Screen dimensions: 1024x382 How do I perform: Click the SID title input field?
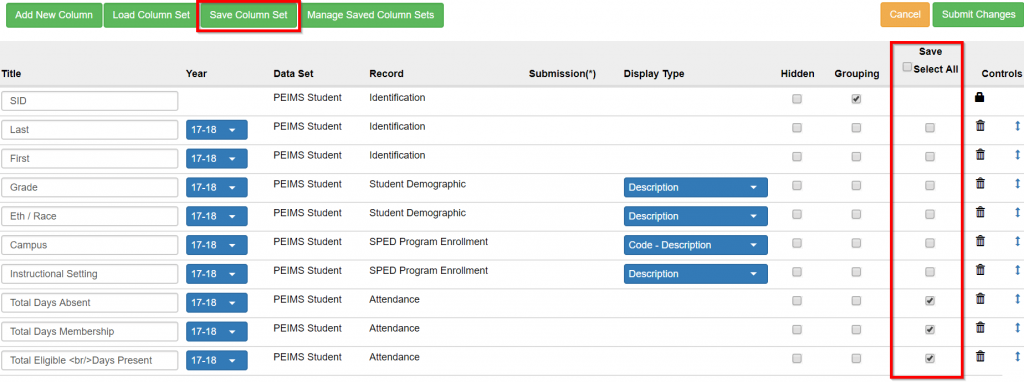point(89,101)
